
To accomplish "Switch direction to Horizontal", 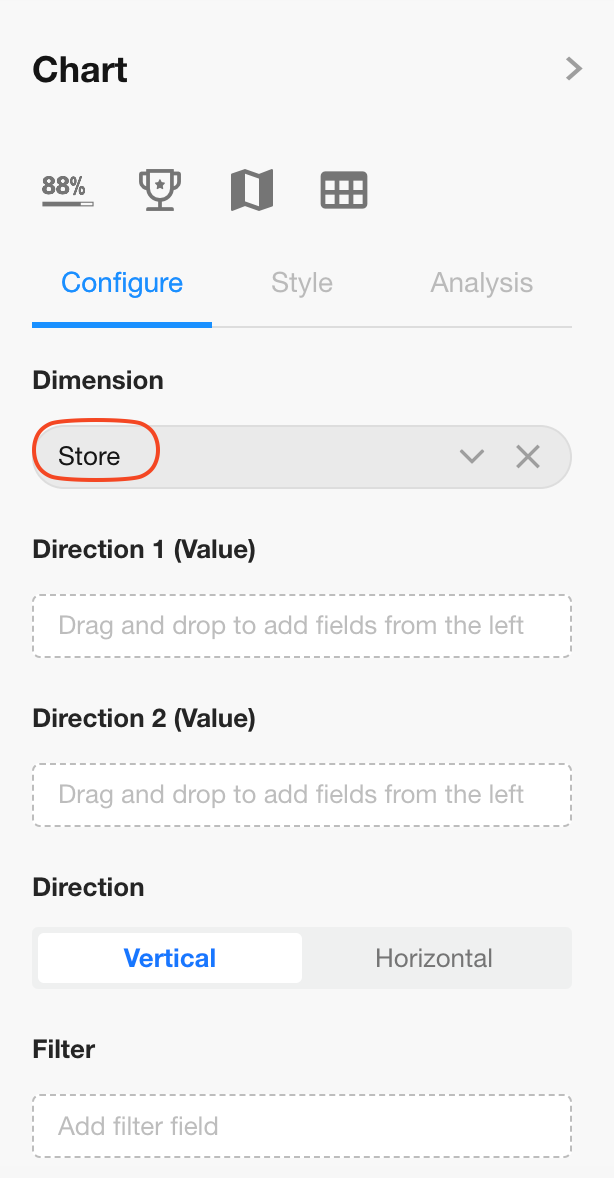I will tap(433, 958).
